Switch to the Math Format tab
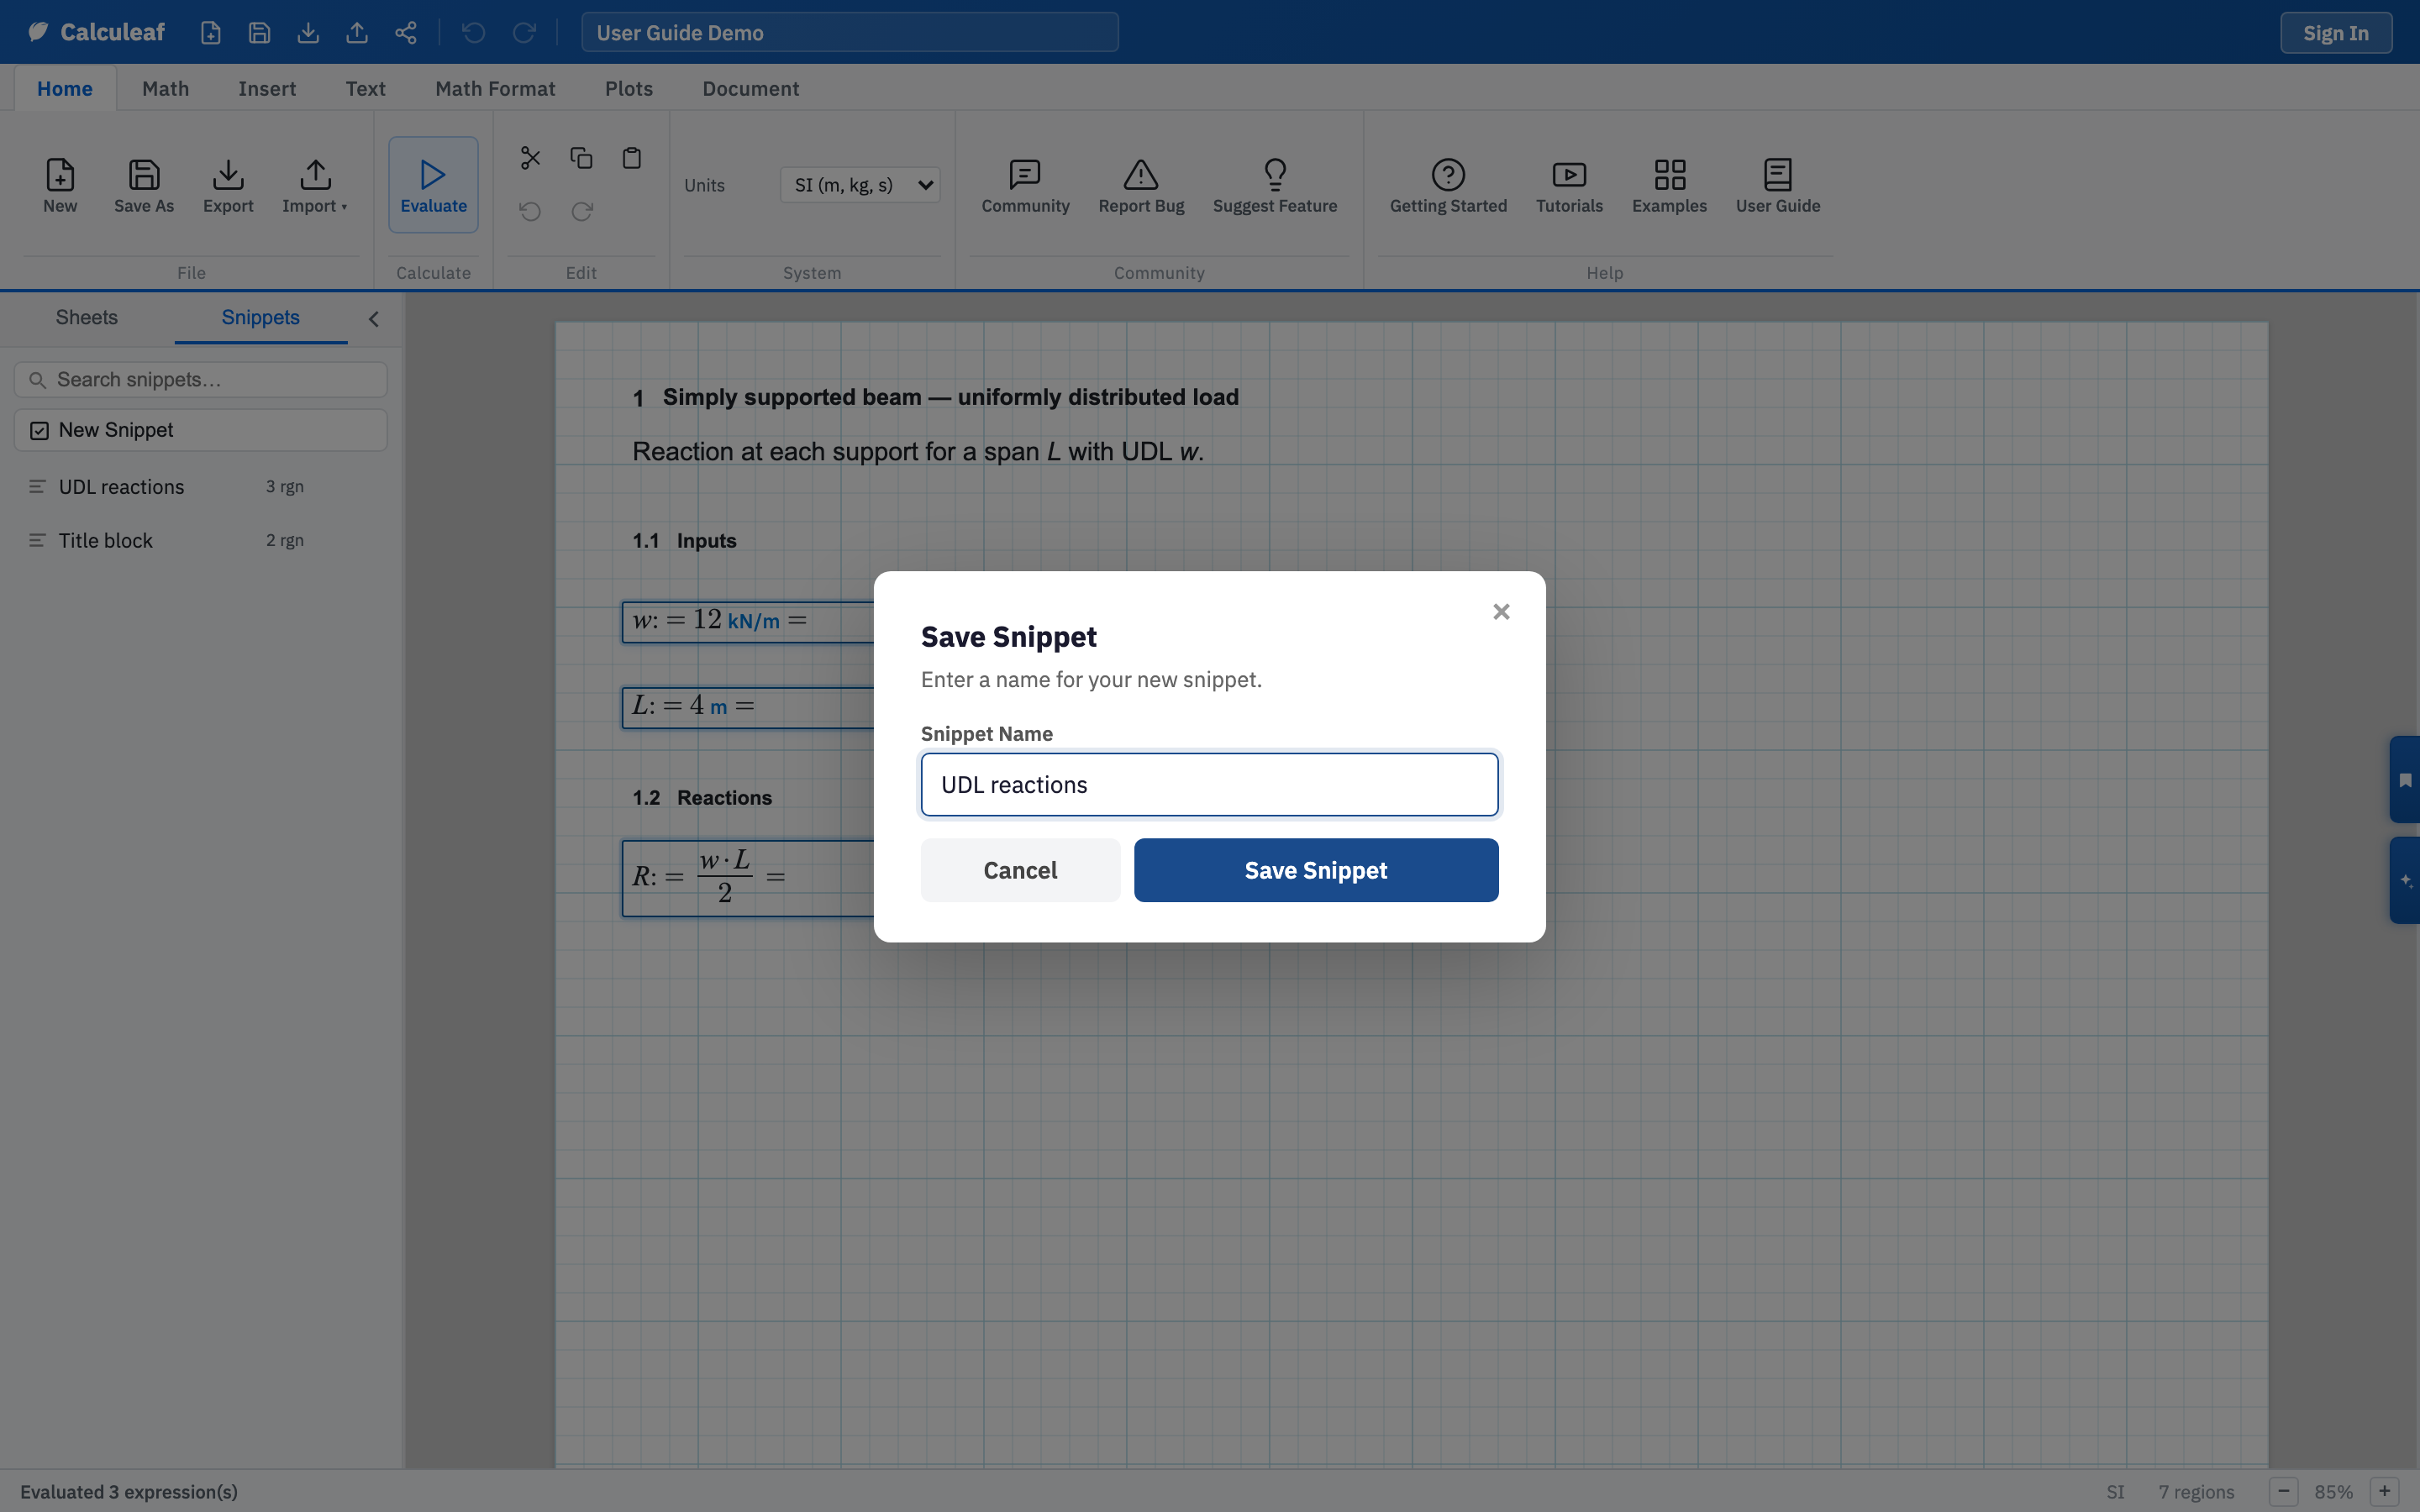The width and height of the screenshot is (2420, 1512). click(495, 89)
